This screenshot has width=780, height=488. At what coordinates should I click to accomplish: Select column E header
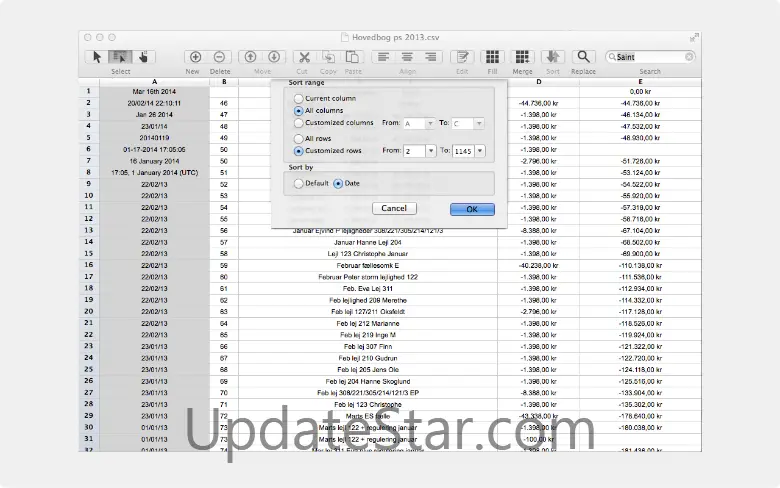[x=640, y=82]
